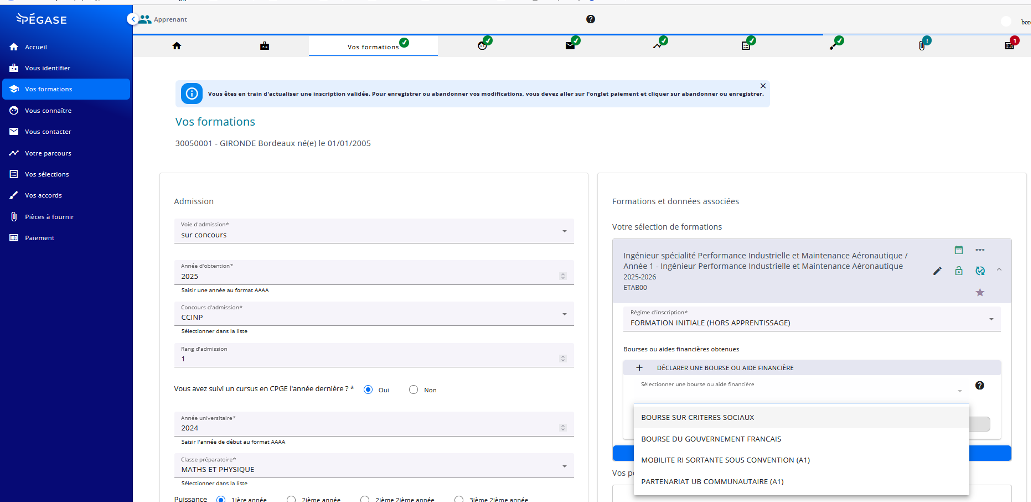Click the "Rang d'admission" input field
The height and width of the screenshot is (502, 1031).
click(370, 356)
